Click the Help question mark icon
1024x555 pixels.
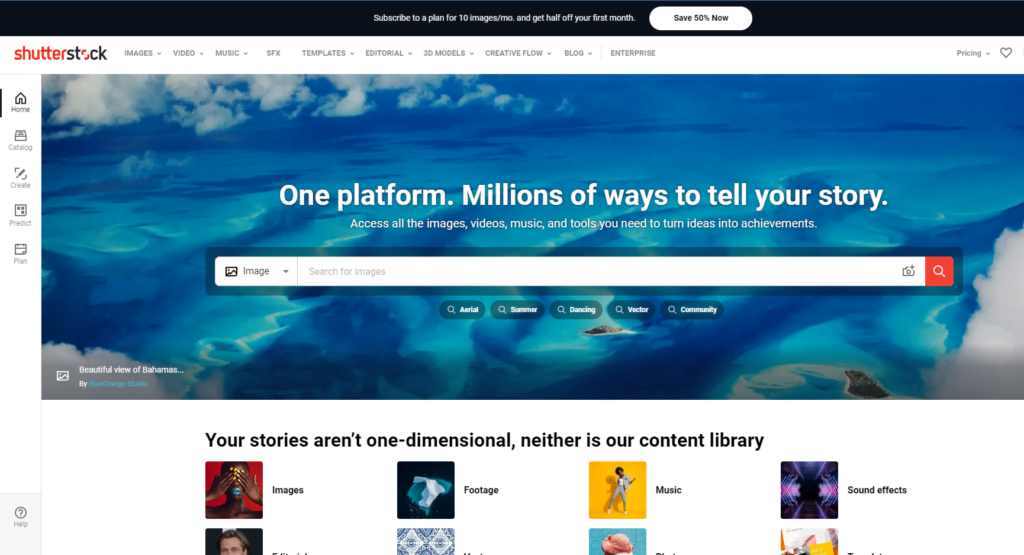20,516
